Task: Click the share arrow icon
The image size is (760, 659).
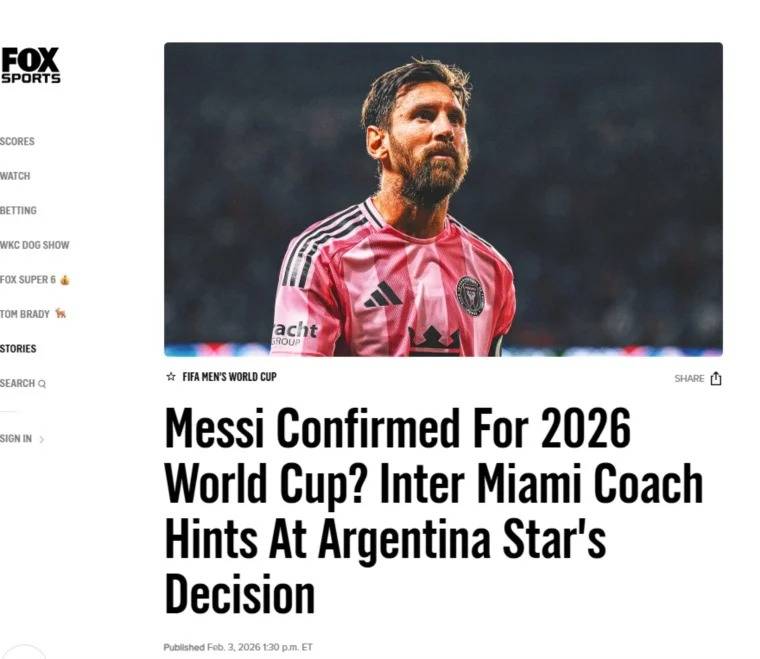Action: coord(715,379)
